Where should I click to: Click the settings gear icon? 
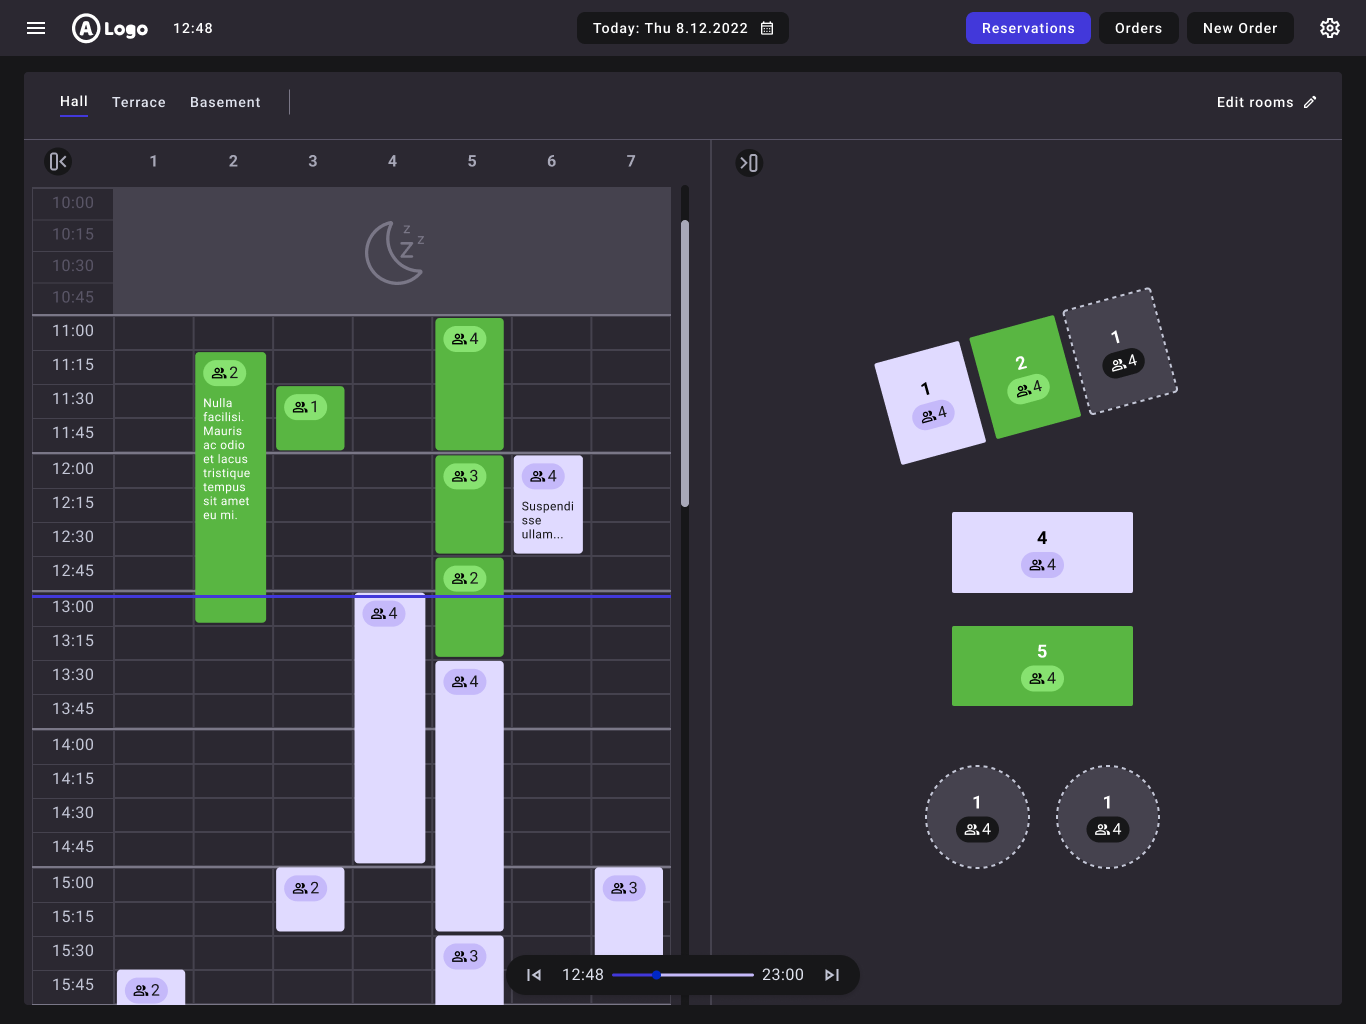pos(1329,28)
